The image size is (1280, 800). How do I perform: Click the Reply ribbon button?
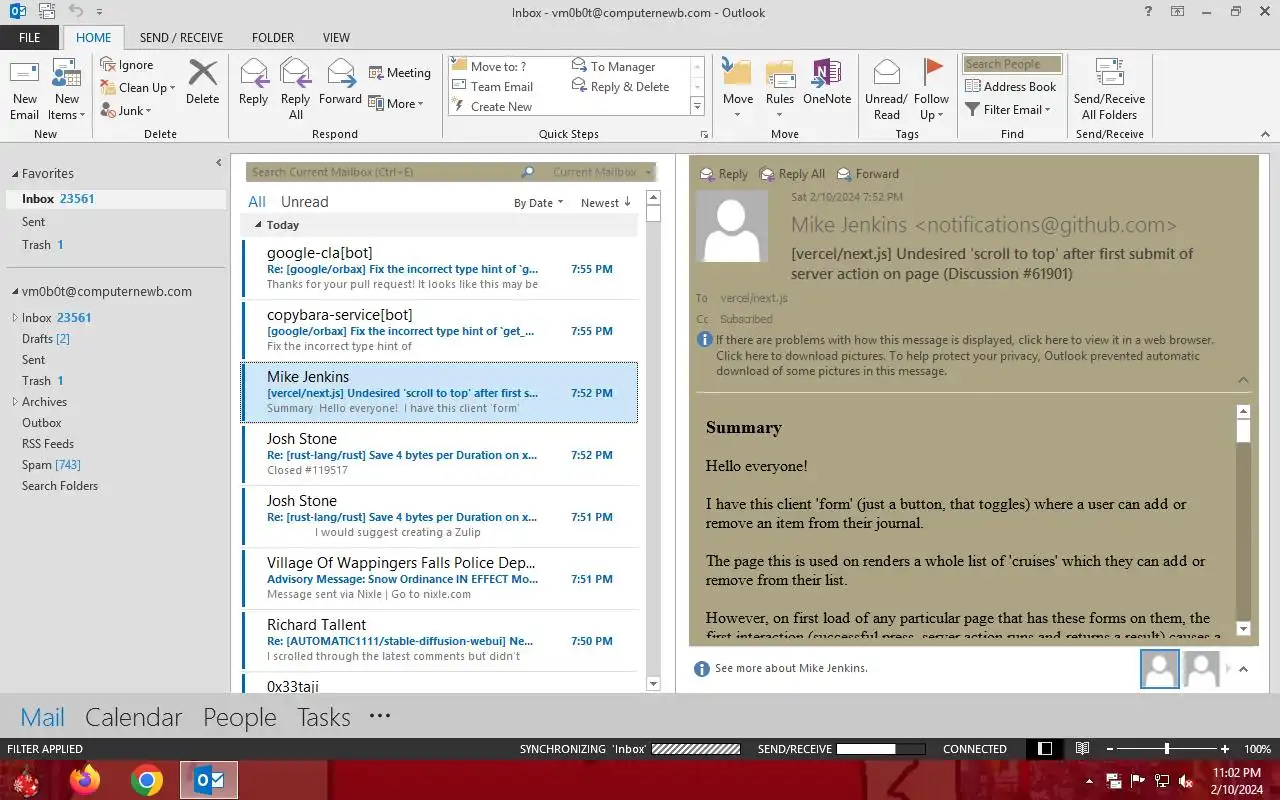click(253, 82)
